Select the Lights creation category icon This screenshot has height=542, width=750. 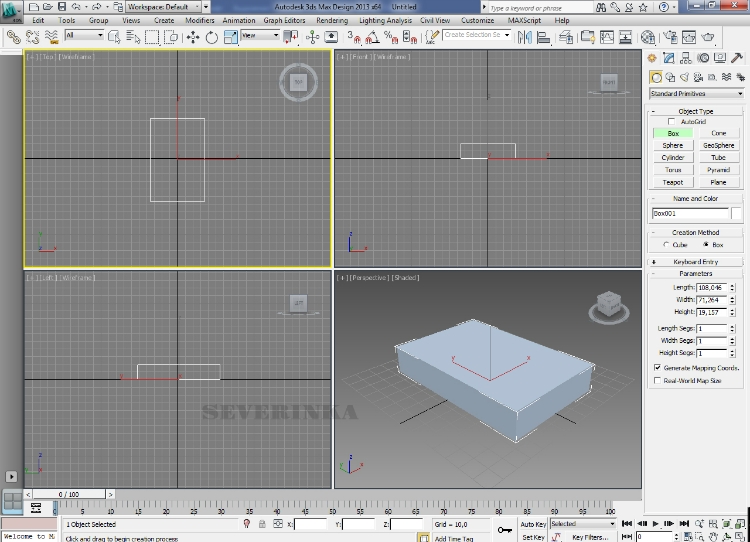[x=684, y=77]
